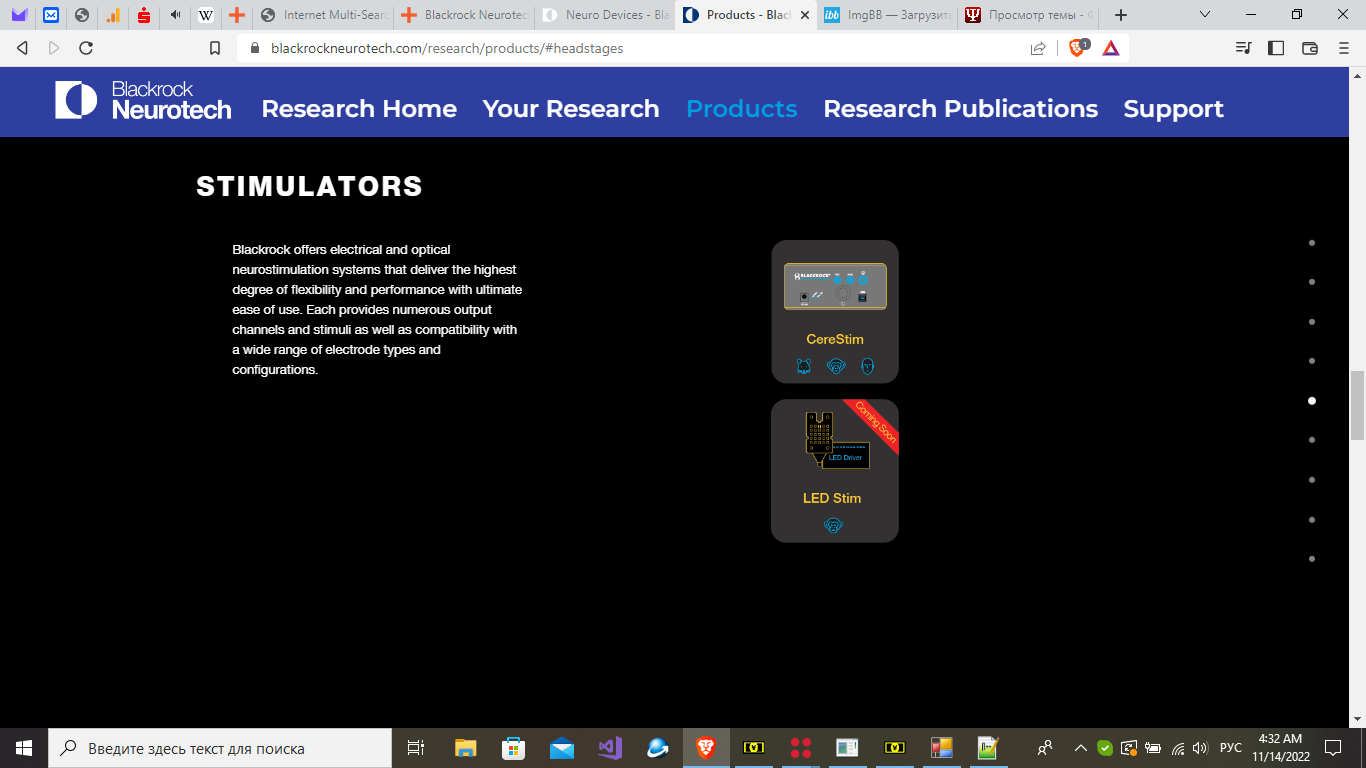Screen dimensions: 1366x768
Task: Switch to pinned Wikipedia tab
Action: tap(206, 15)
